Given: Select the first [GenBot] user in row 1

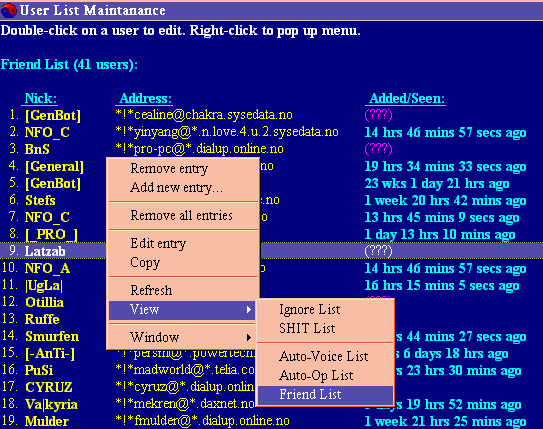Looking at the screenshot, I should [53, 115].
